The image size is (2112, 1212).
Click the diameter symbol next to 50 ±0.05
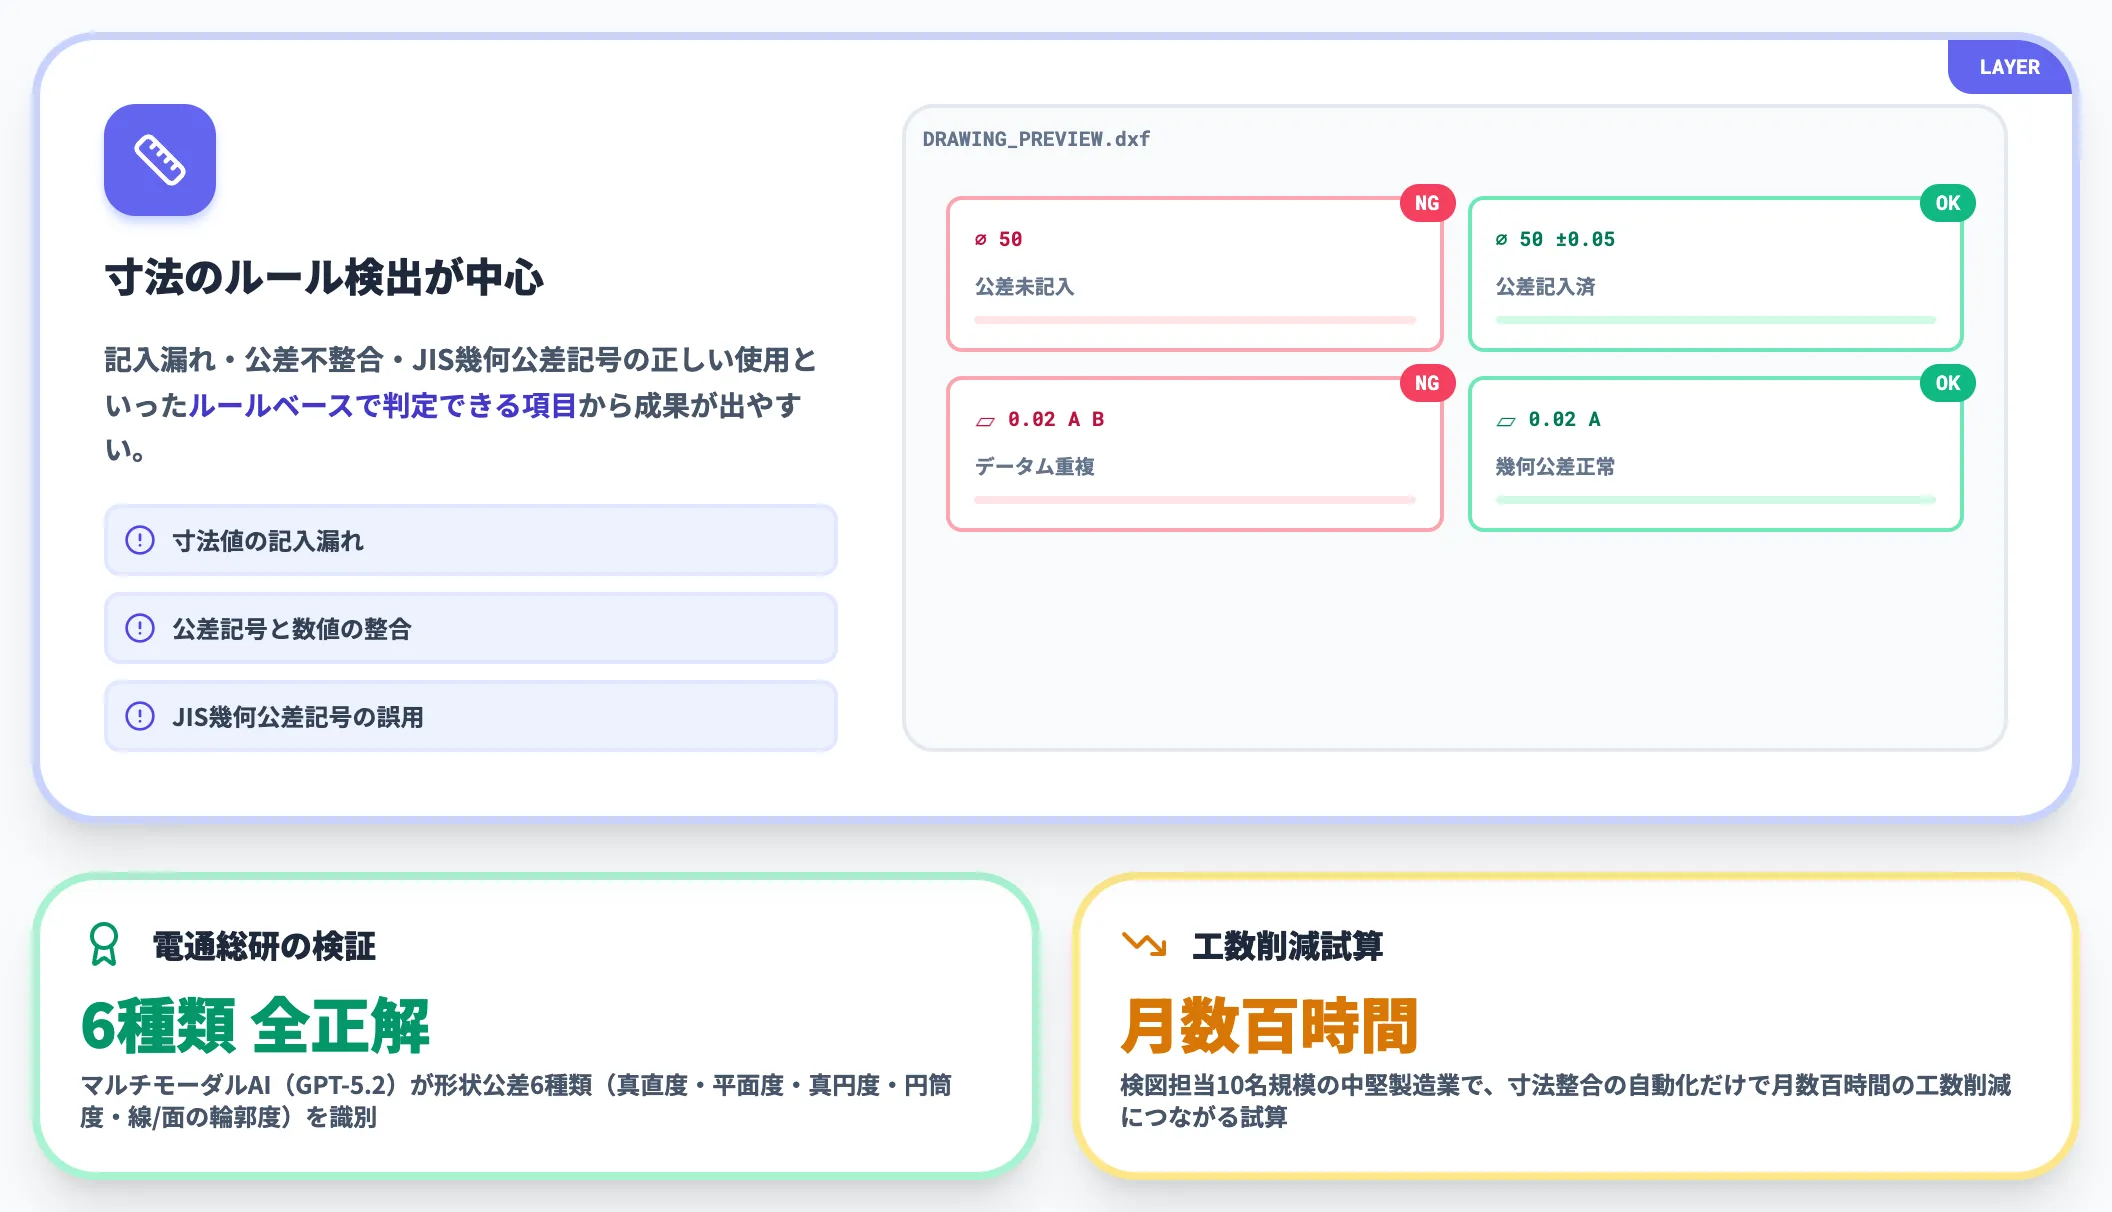tap(1501, 240)
